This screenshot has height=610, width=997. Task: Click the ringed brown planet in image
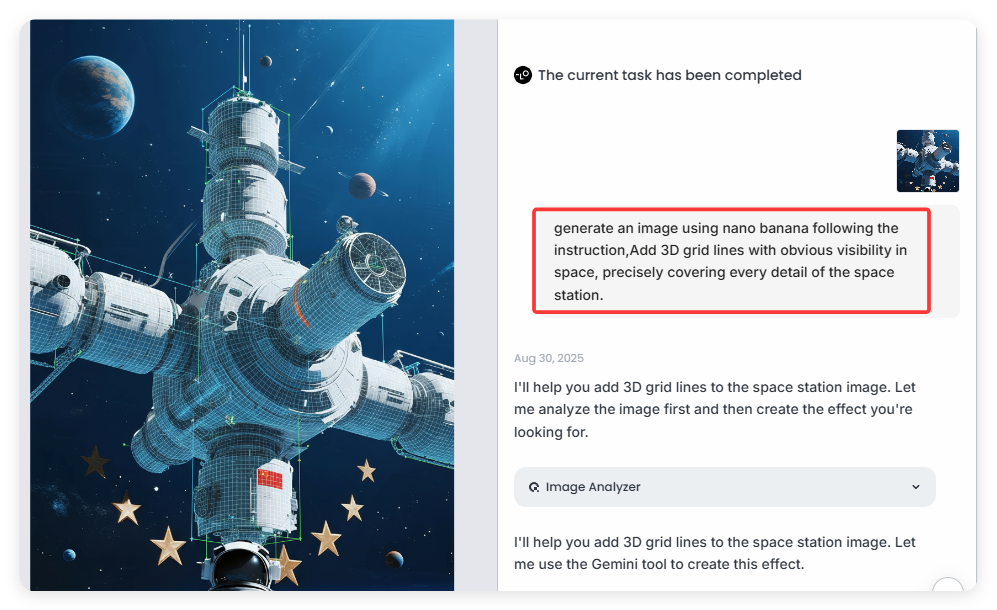[362, 186]
